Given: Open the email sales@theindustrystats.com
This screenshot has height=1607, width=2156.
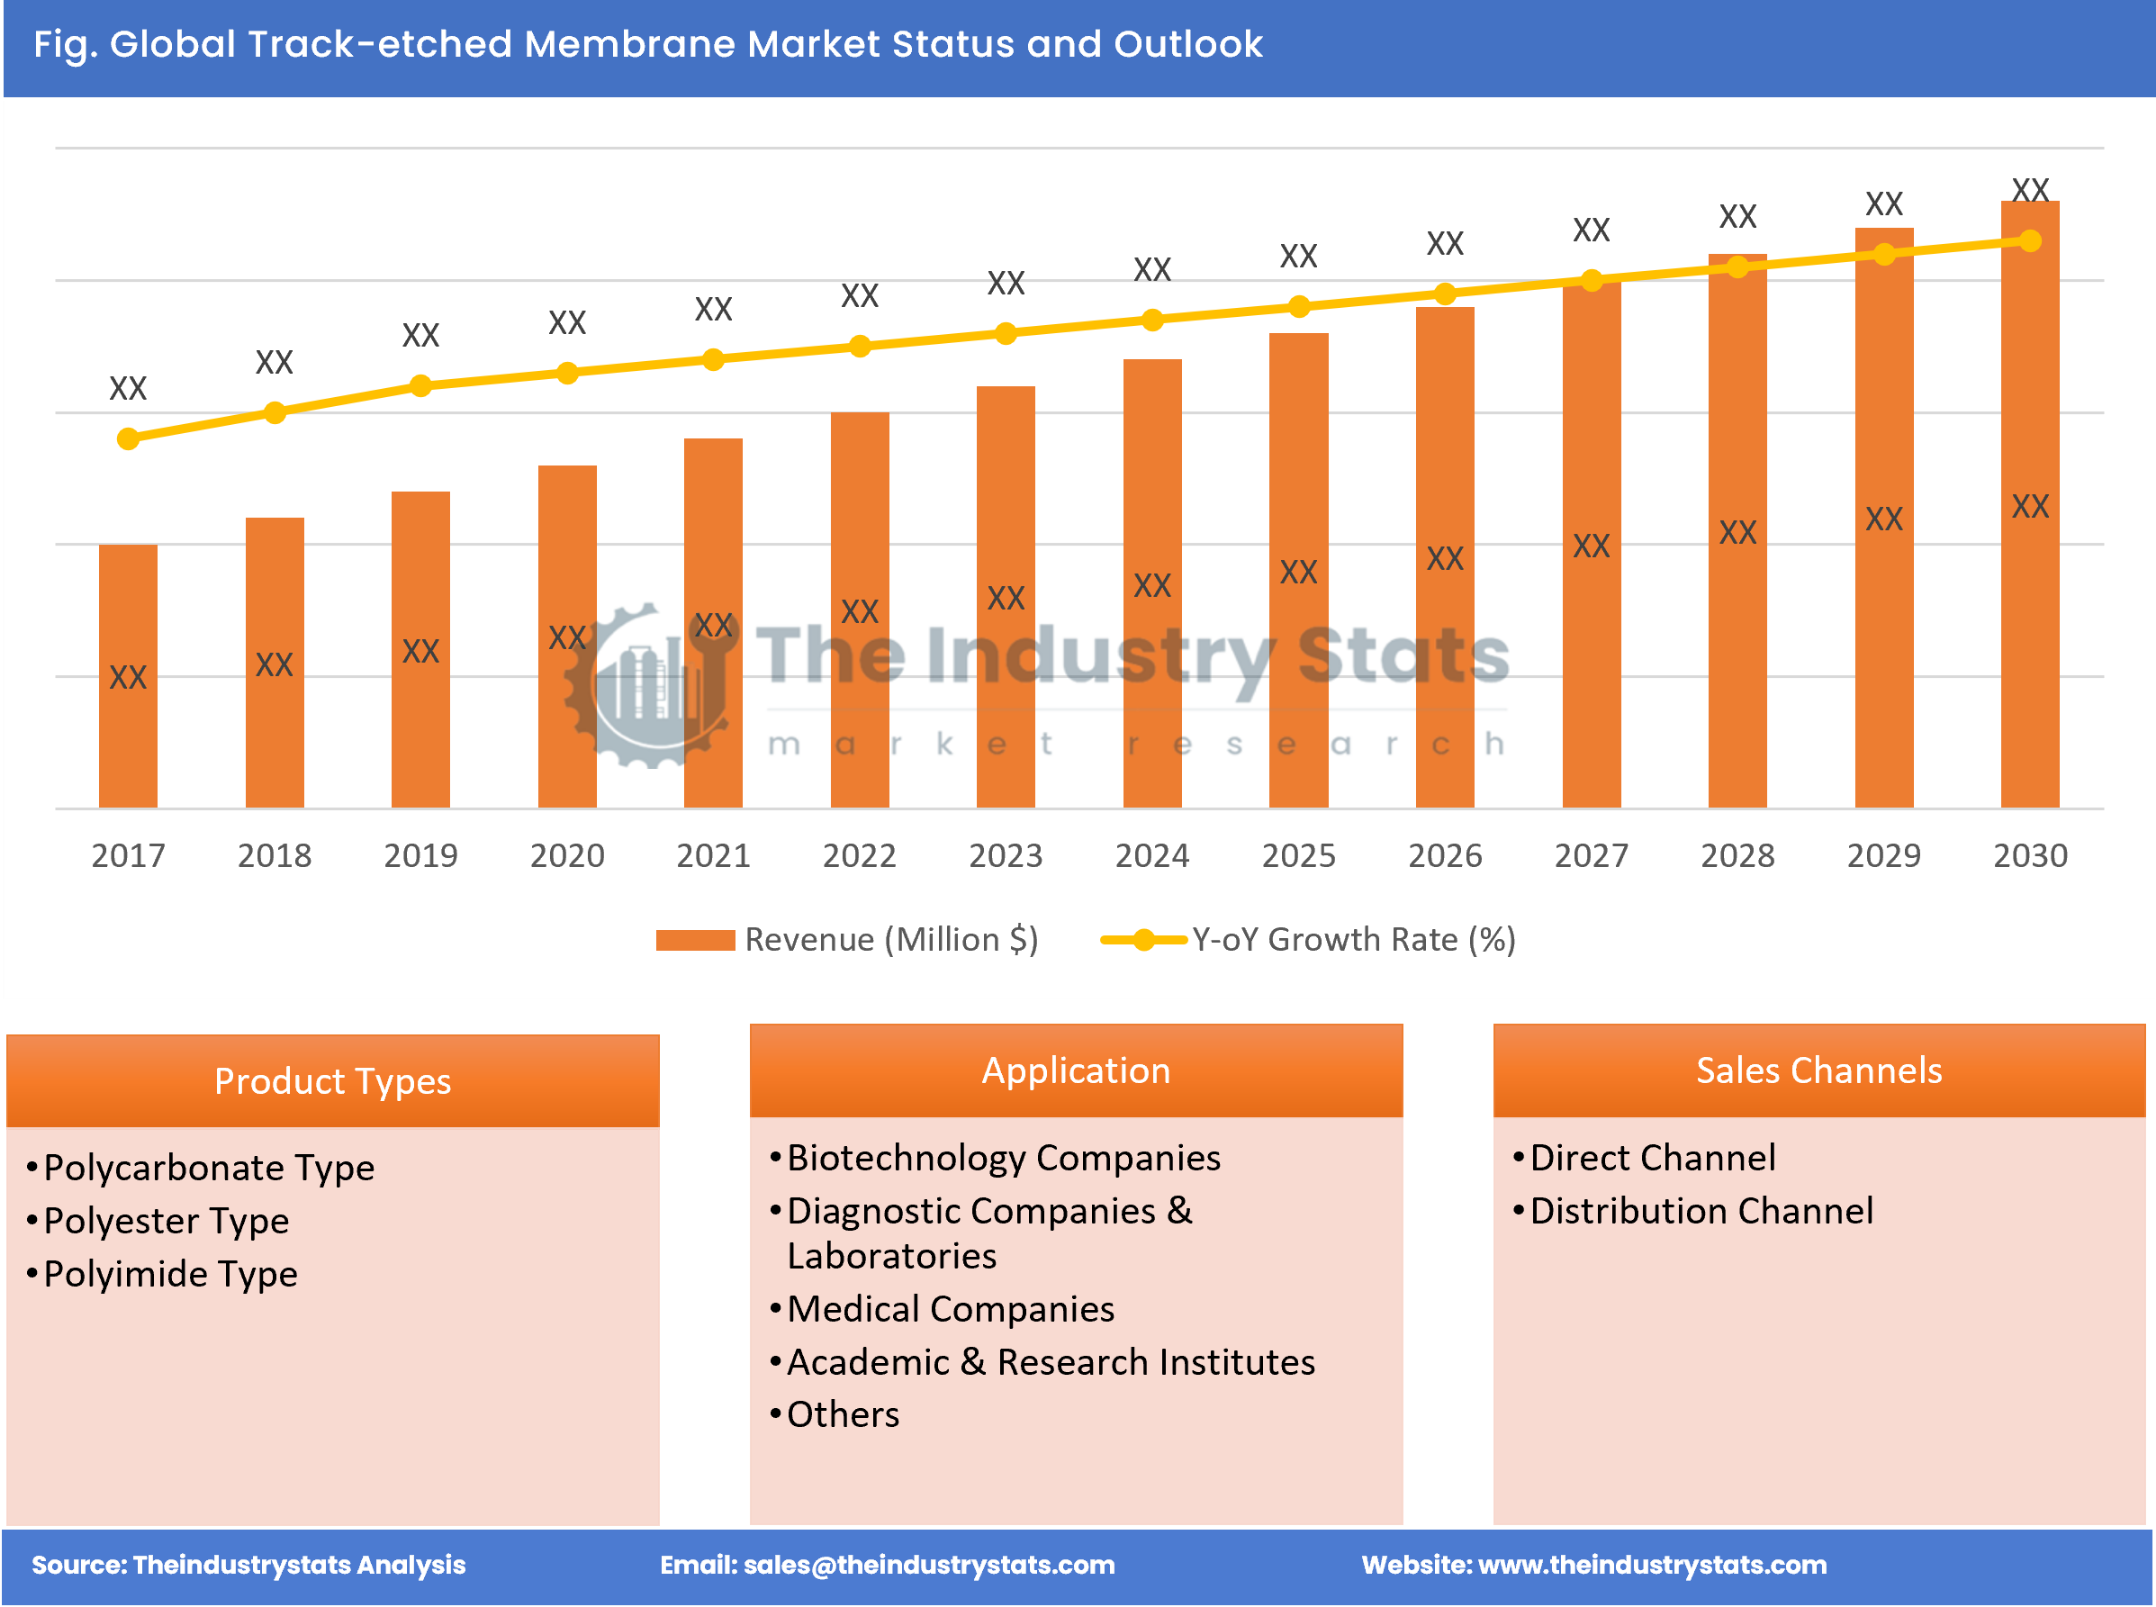Looking at the screenshot, I should [x=890, y=1566].
